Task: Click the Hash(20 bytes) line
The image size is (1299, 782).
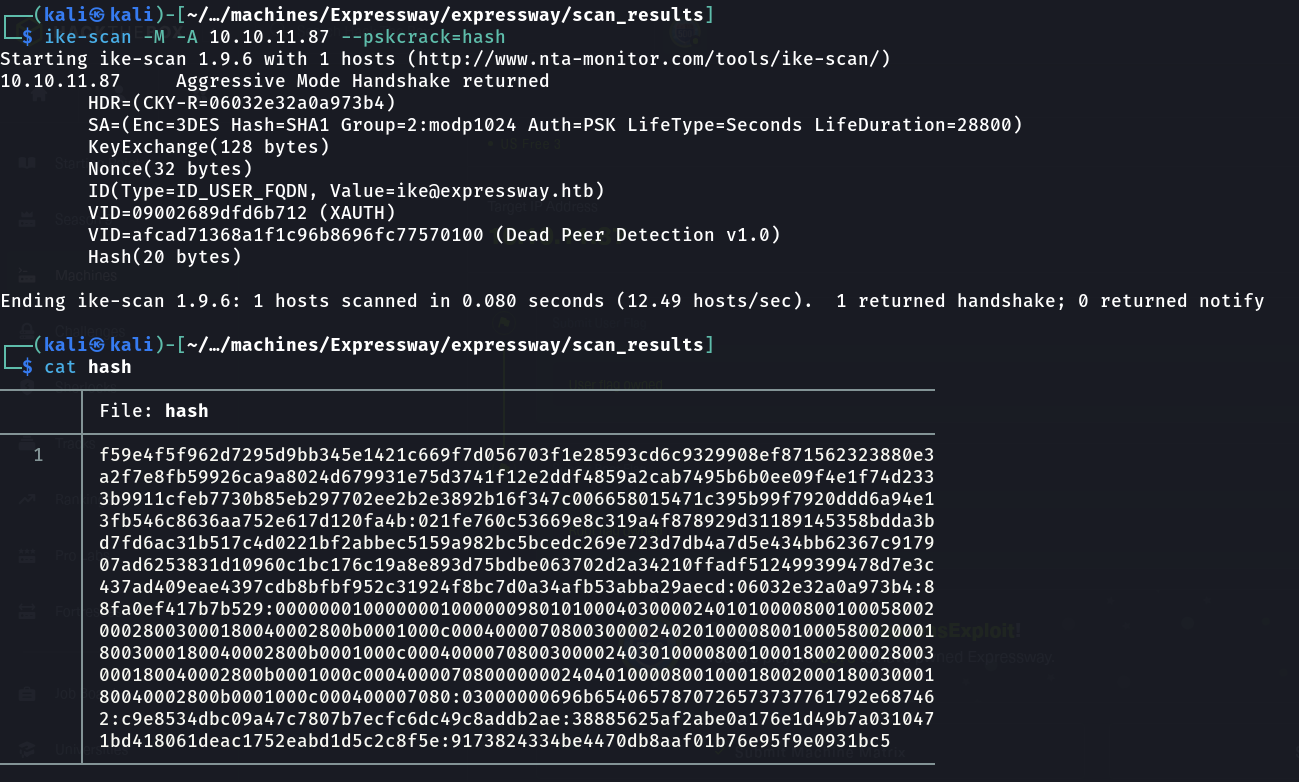Action: click(x=165, y=257)
